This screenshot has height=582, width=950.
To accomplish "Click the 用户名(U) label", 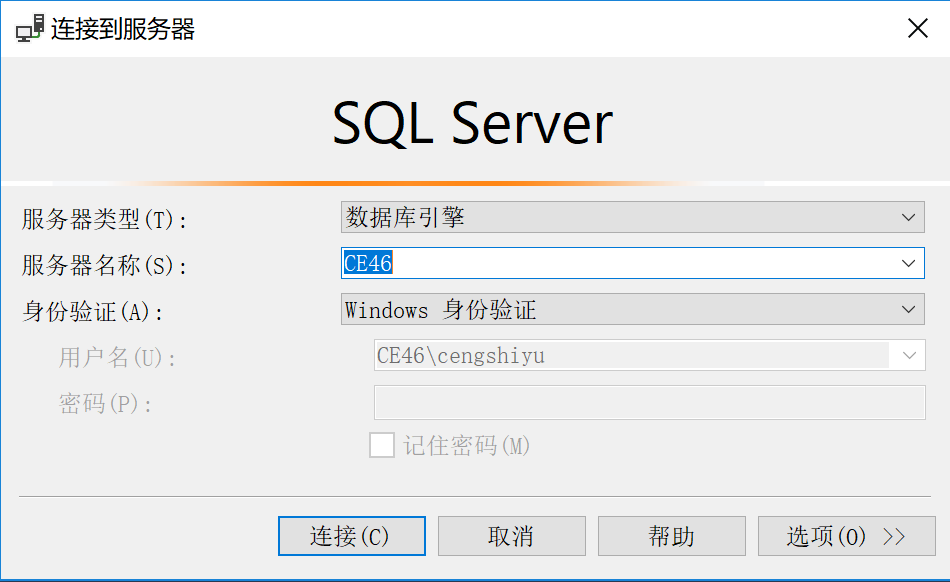I will coord(117,357).
